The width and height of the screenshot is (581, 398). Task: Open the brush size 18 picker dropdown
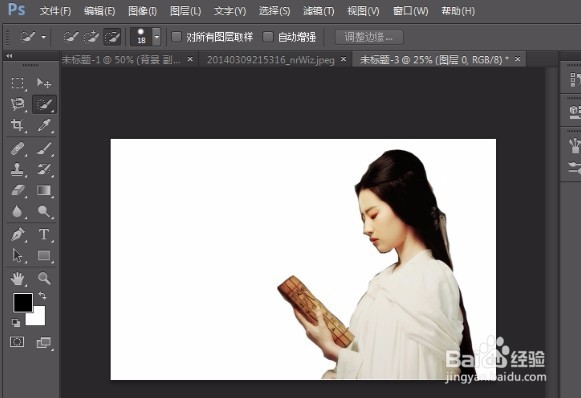click(x=156, y=37)
